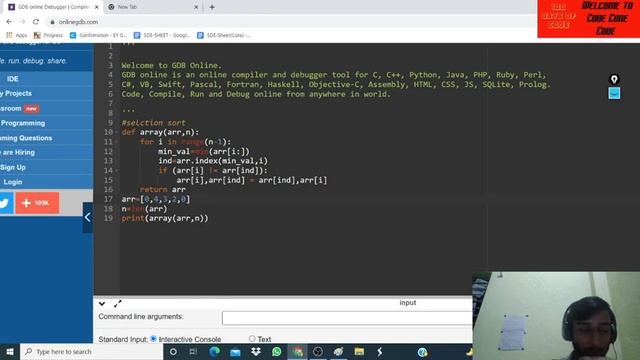Screen dimensions: 640x360
Task: Click the arr list definition on line 17
Action: click(156, 199)
